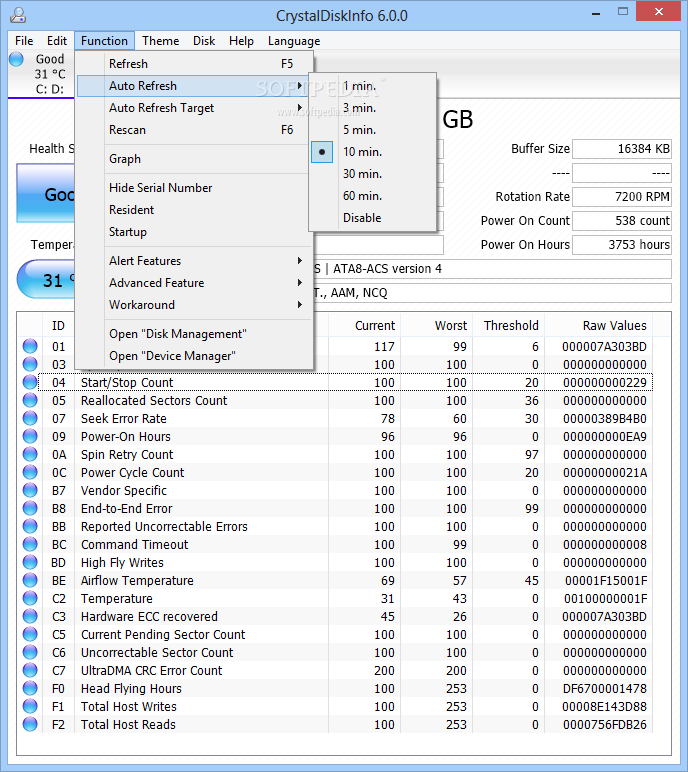688x772 pixels.
Task: Select the 30 min. auto refresh interval
Action: coord(372,174)
